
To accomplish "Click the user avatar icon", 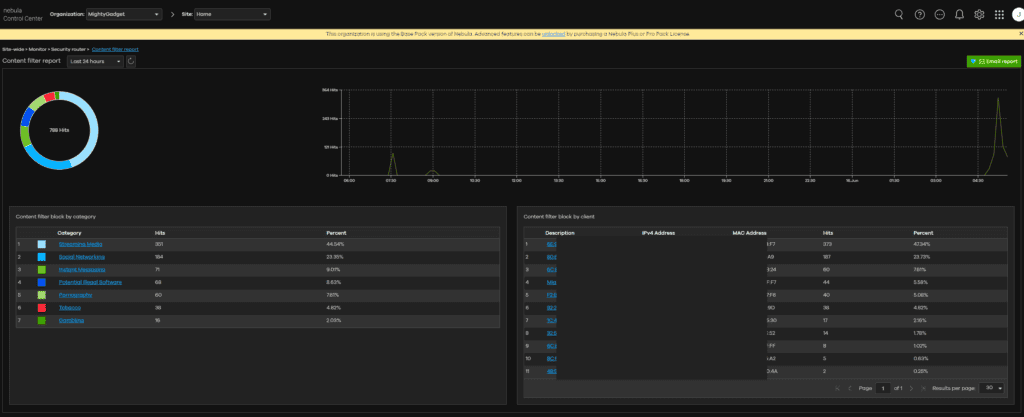I will point(1017,14).
